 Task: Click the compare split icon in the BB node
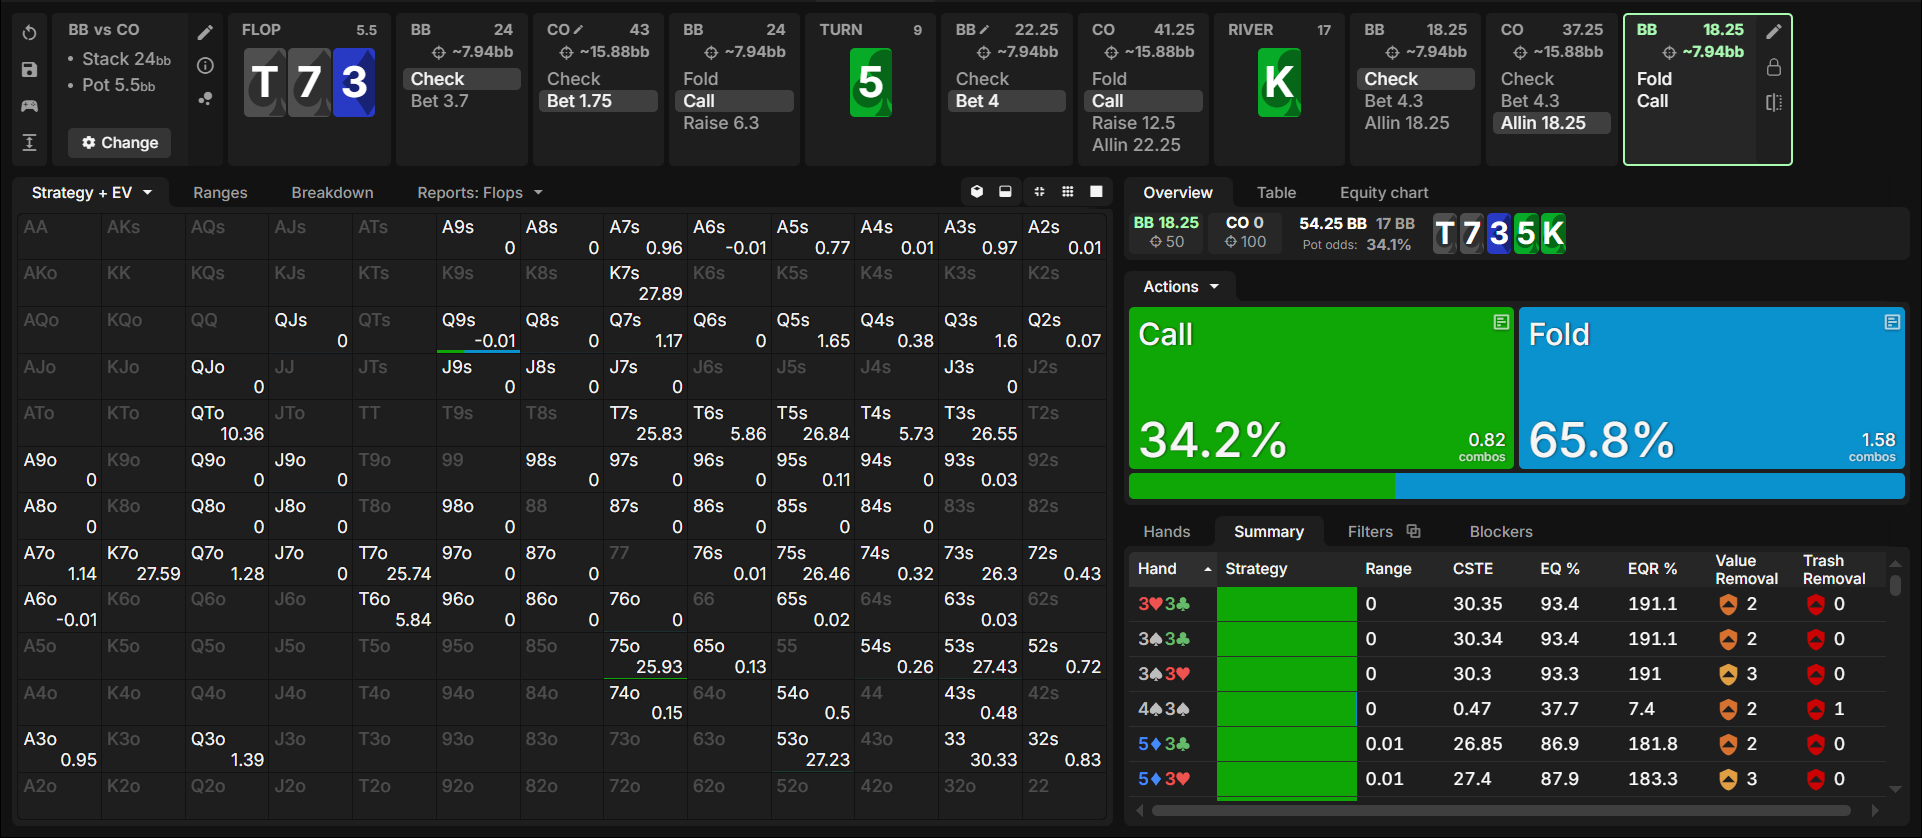[x=1774, y=102]
